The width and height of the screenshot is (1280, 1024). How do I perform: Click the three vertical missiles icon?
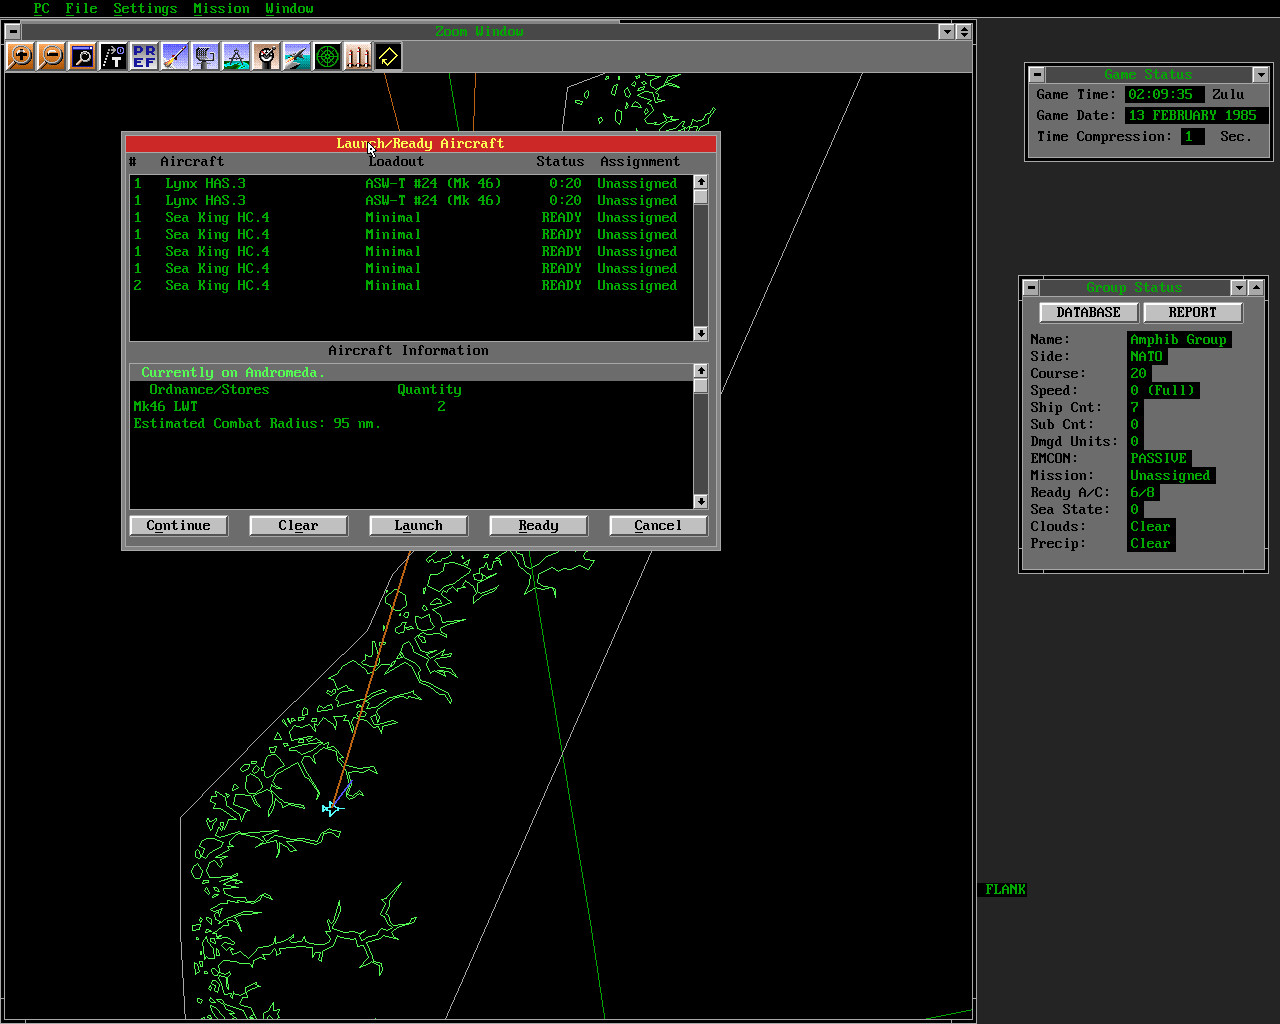[358, 57]
